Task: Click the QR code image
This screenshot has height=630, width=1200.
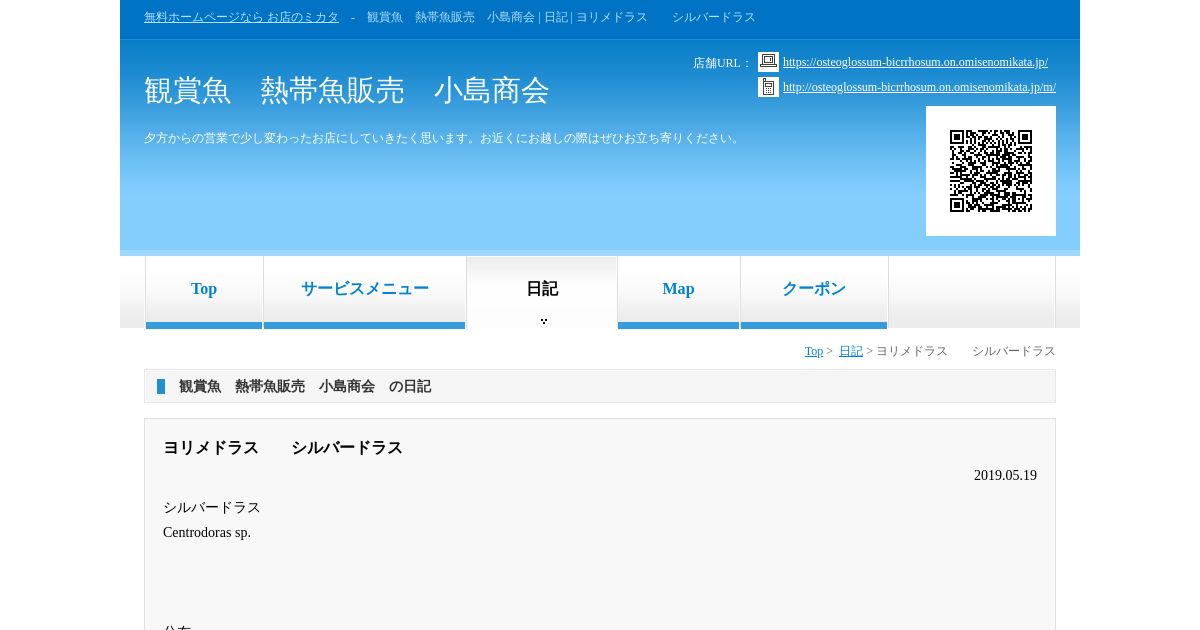Action: 991,171
